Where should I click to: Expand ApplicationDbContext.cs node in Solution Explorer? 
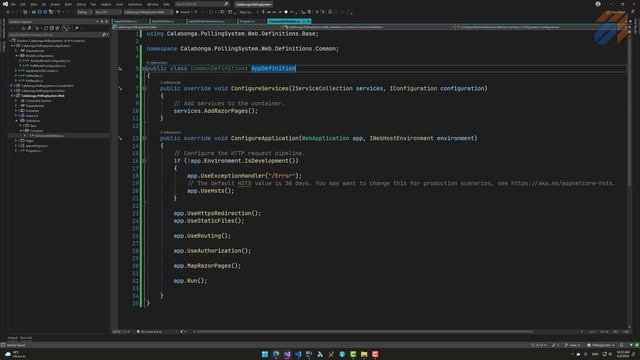(x=16, y=71)
